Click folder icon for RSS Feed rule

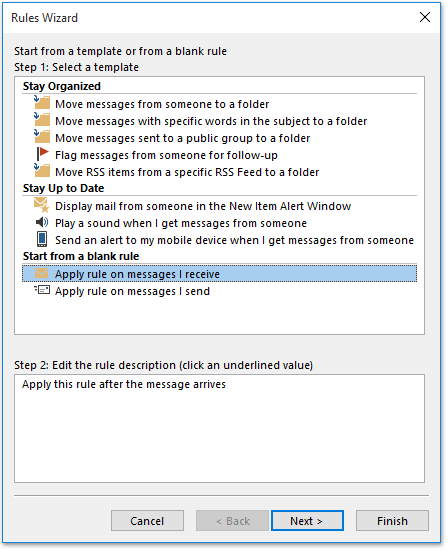42,171
